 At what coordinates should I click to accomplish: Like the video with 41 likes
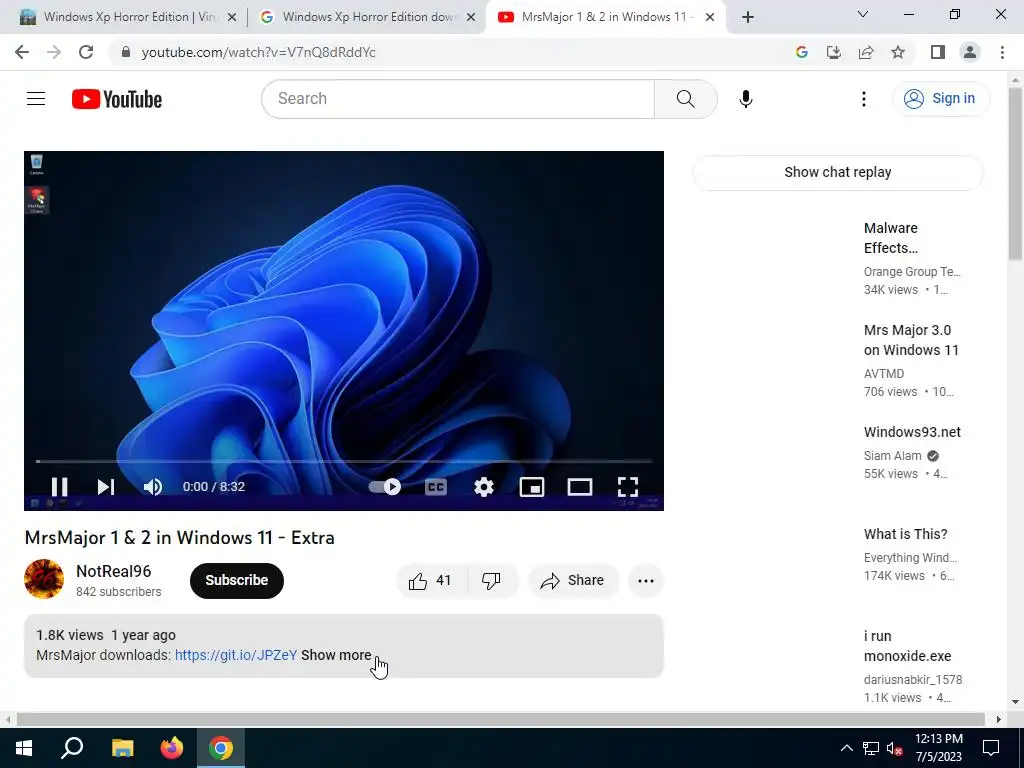coord(431,580)
